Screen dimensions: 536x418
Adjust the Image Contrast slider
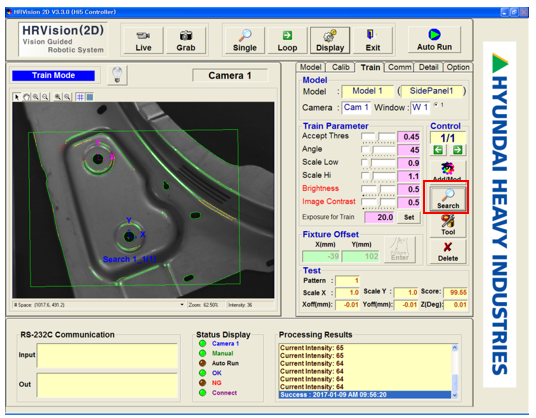(x=378, y=202)
